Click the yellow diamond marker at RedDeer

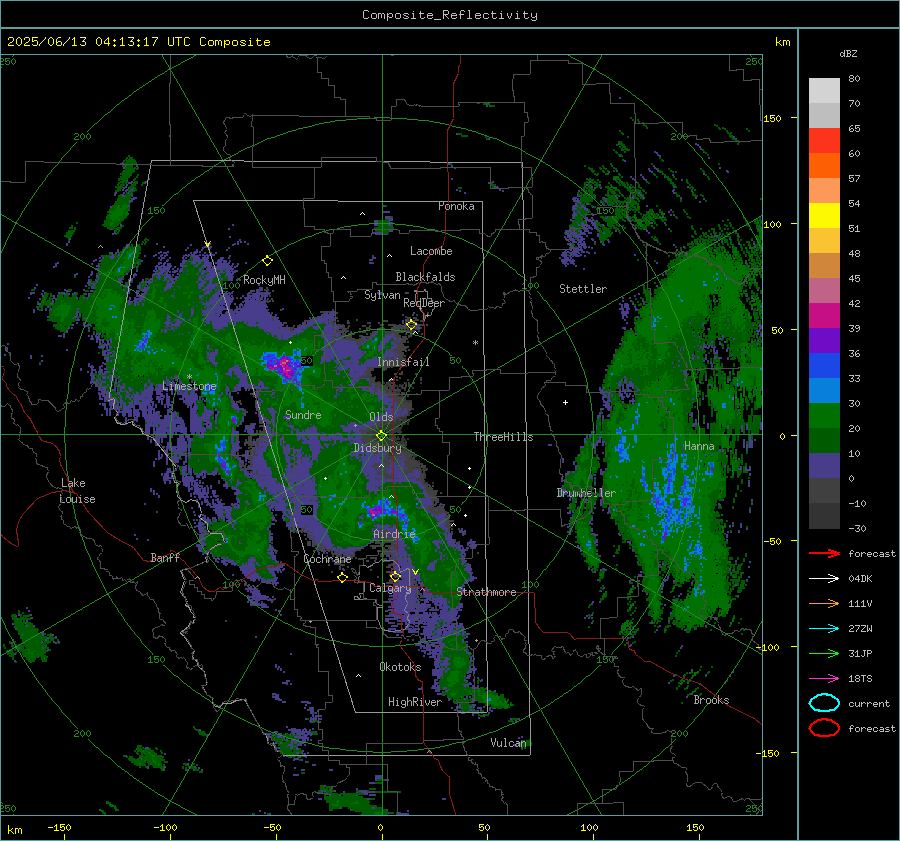(x=412, y=325)
